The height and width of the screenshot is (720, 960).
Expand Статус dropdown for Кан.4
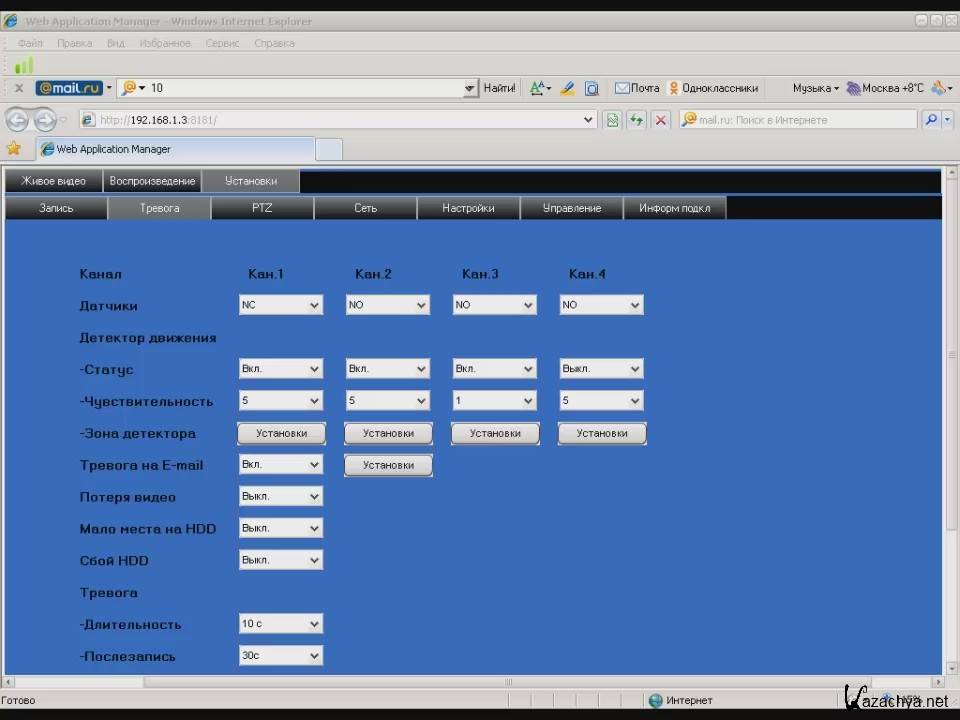point(601,369)
